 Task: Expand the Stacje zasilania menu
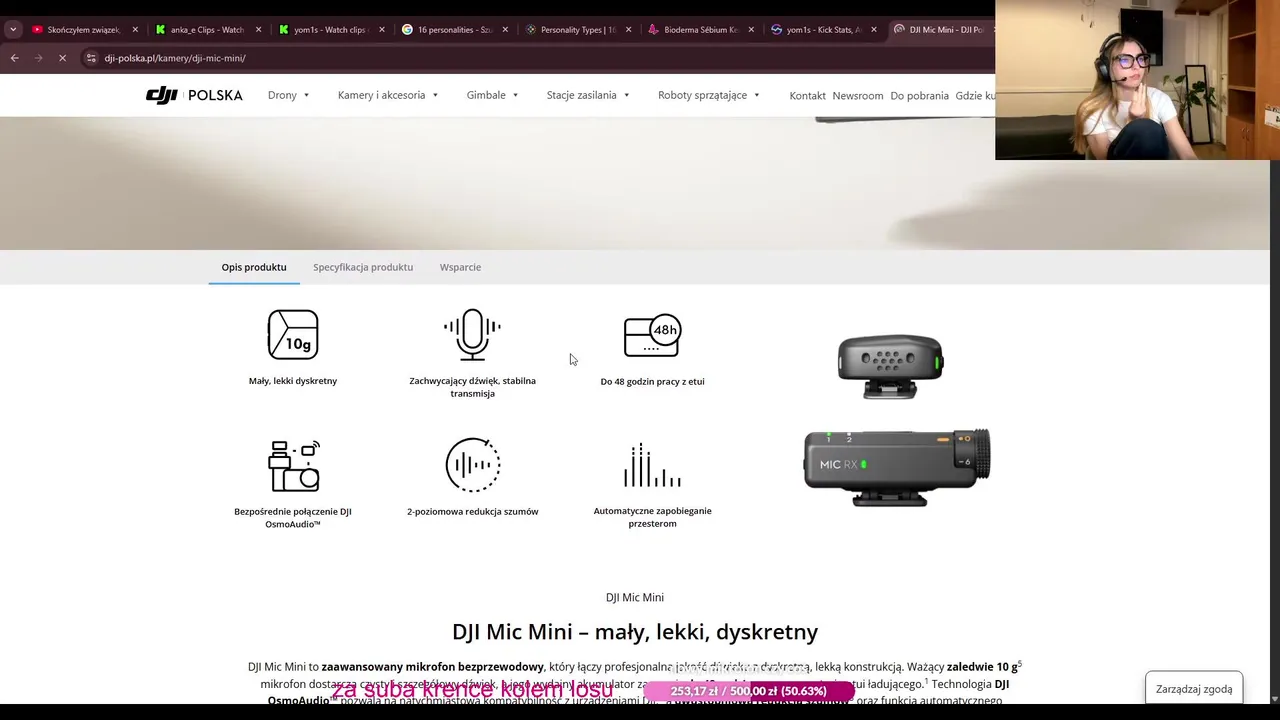(588, 95)
